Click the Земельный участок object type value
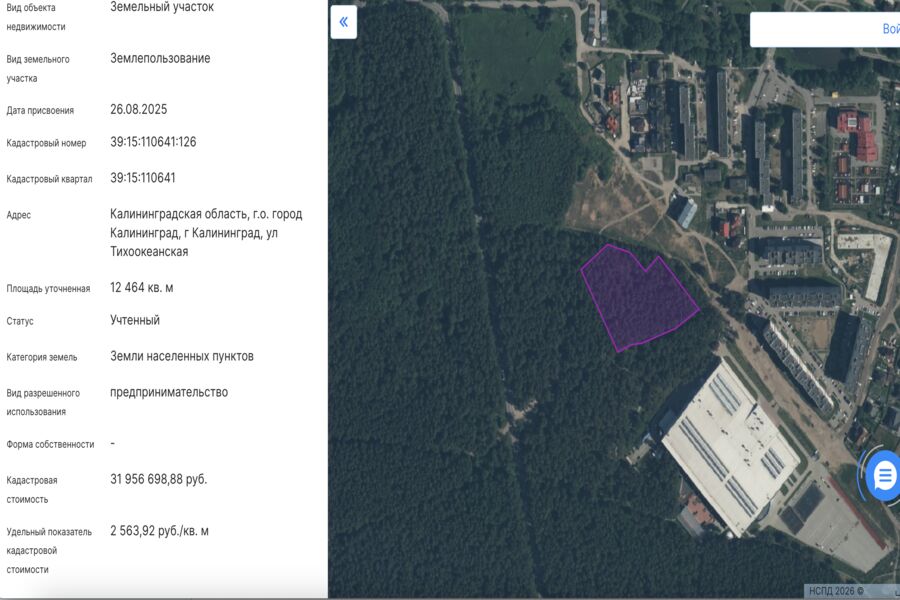This screenshot has width=900, height=600. coord(161,7)
